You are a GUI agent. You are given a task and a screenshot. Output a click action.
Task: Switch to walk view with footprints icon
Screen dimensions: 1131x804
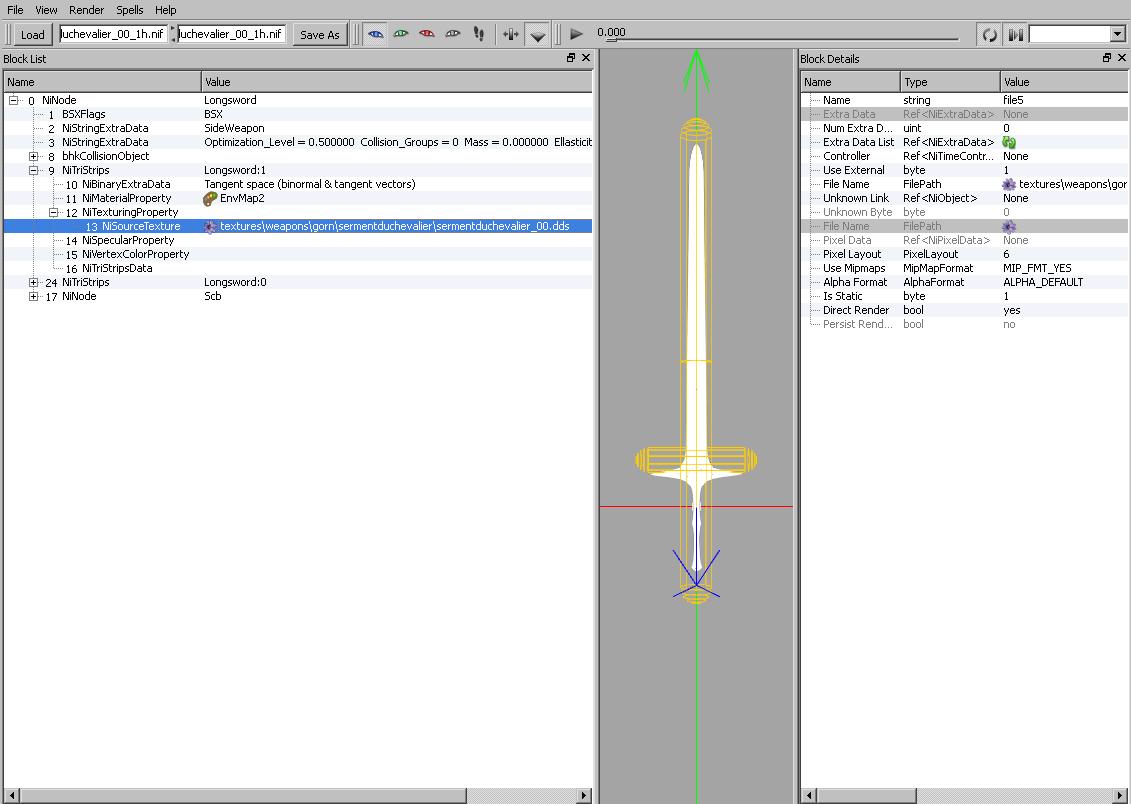click(479, 34)
